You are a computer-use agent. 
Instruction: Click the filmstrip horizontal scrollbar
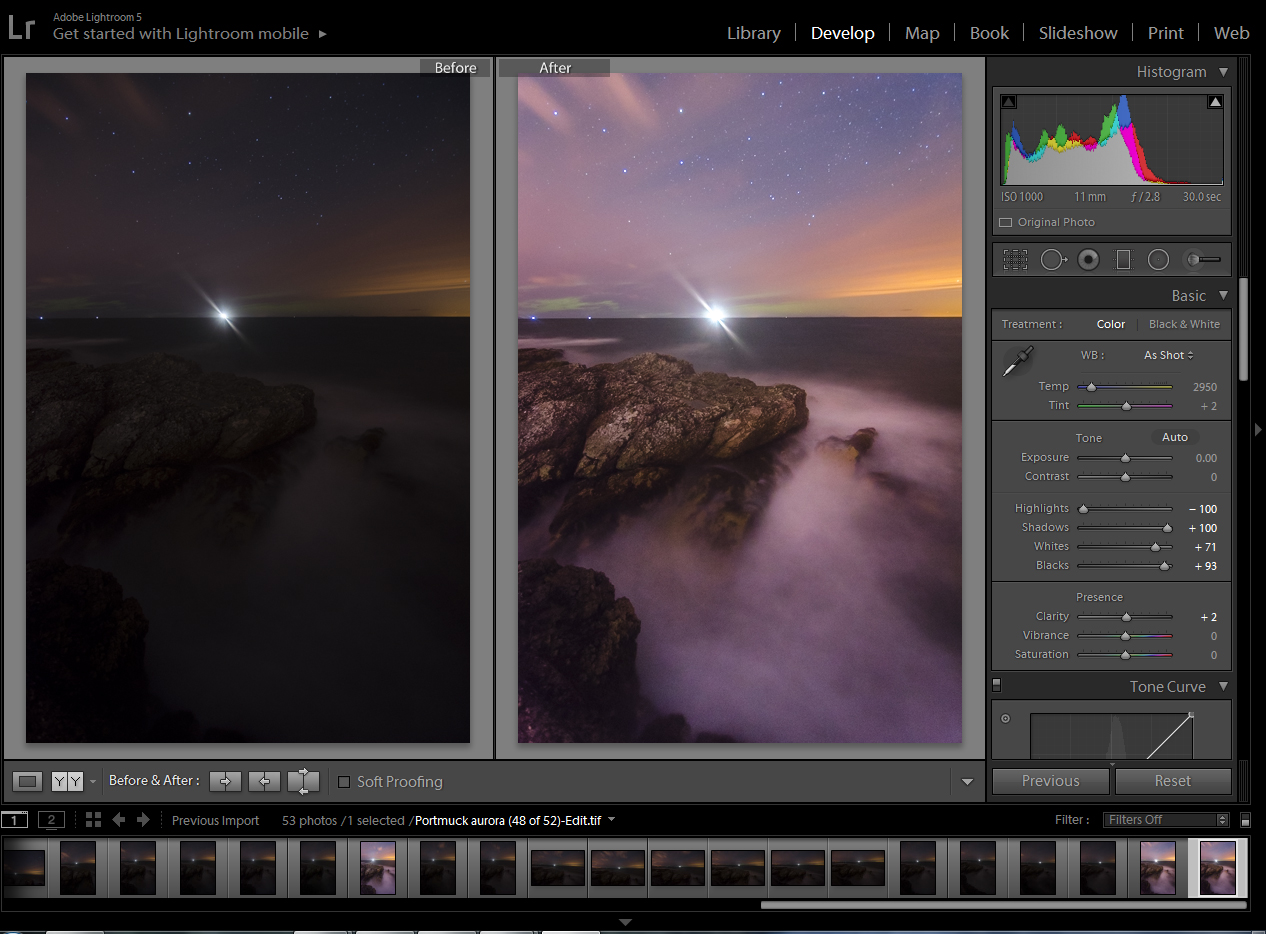(x=1003, y=905)
